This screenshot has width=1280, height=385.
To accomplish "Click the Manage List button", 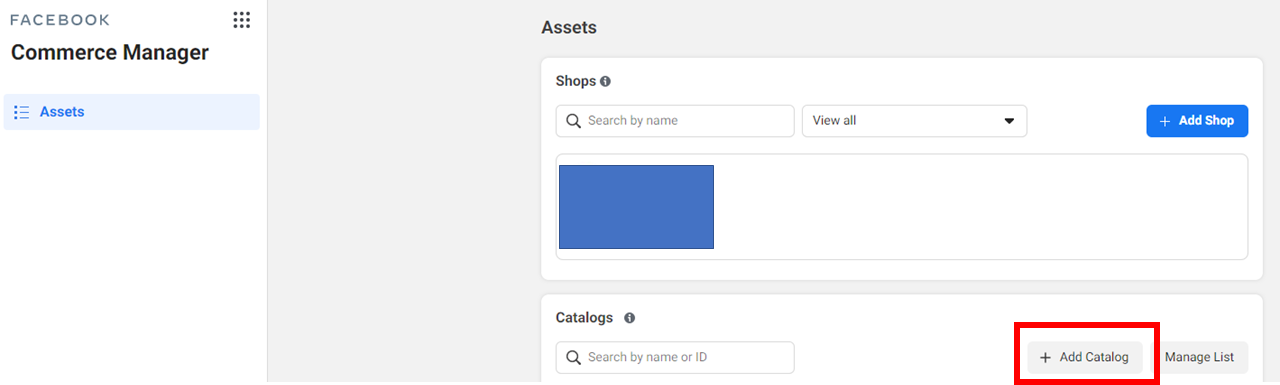I will click(x=1199, y=357).
